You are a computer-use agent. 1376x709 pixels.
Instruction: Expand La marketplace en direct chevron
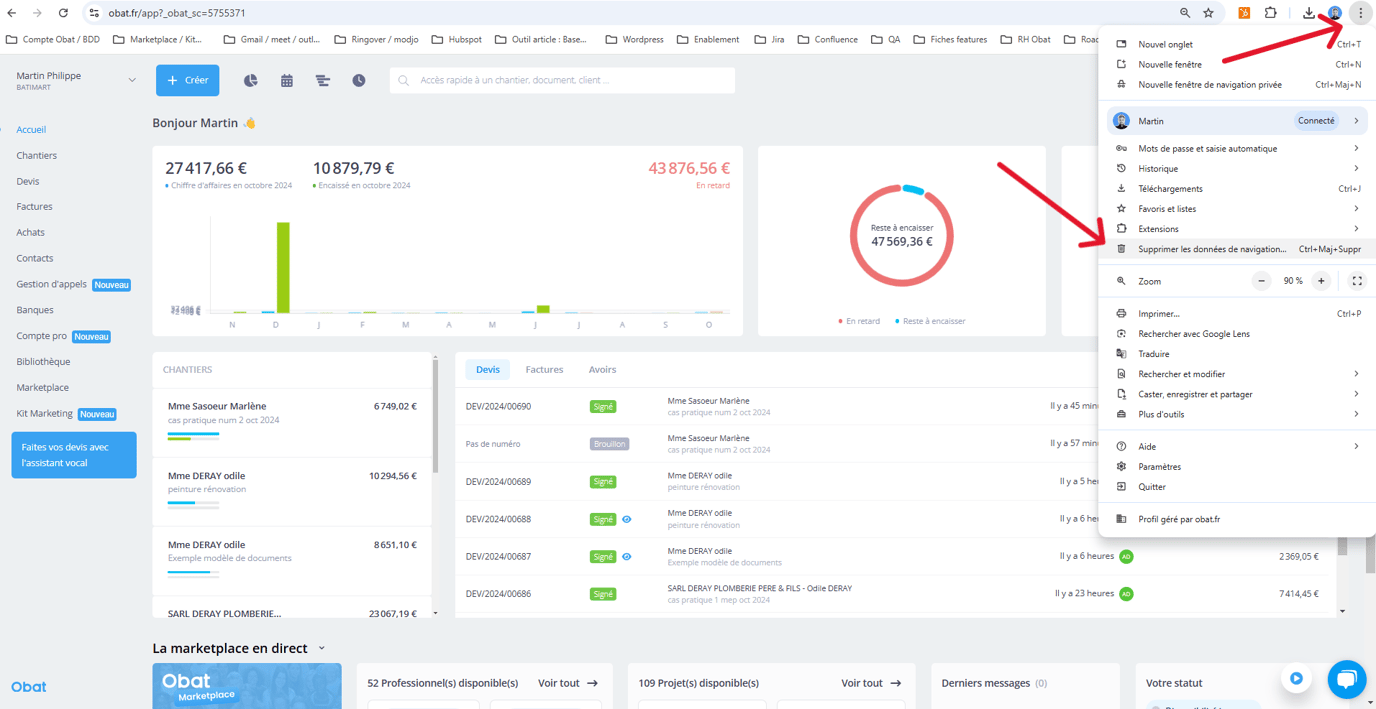tap(322, 648)
